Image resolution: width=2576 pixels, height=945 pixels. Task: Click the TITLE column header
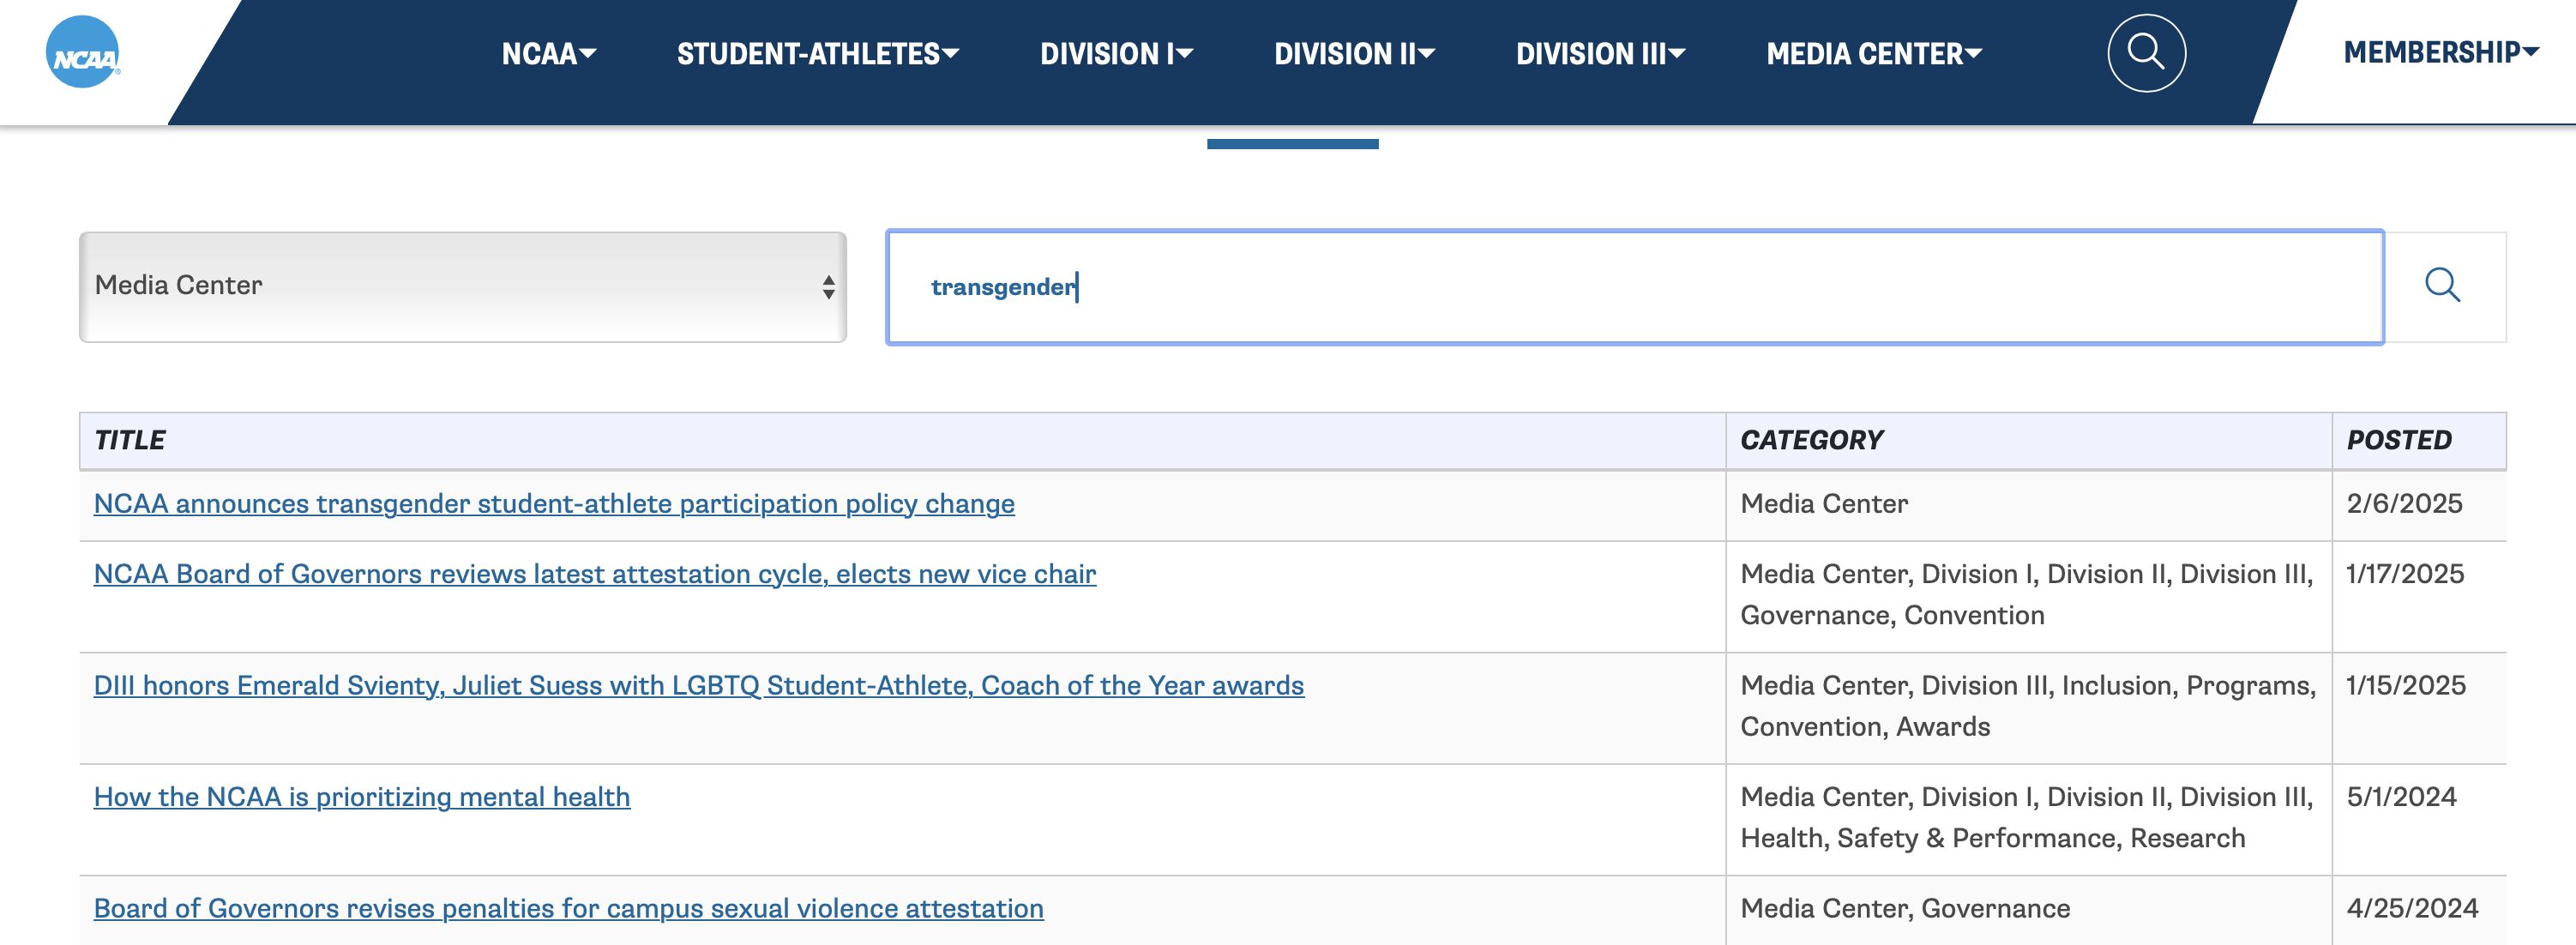pyautogui.click(x=130, y=440)
